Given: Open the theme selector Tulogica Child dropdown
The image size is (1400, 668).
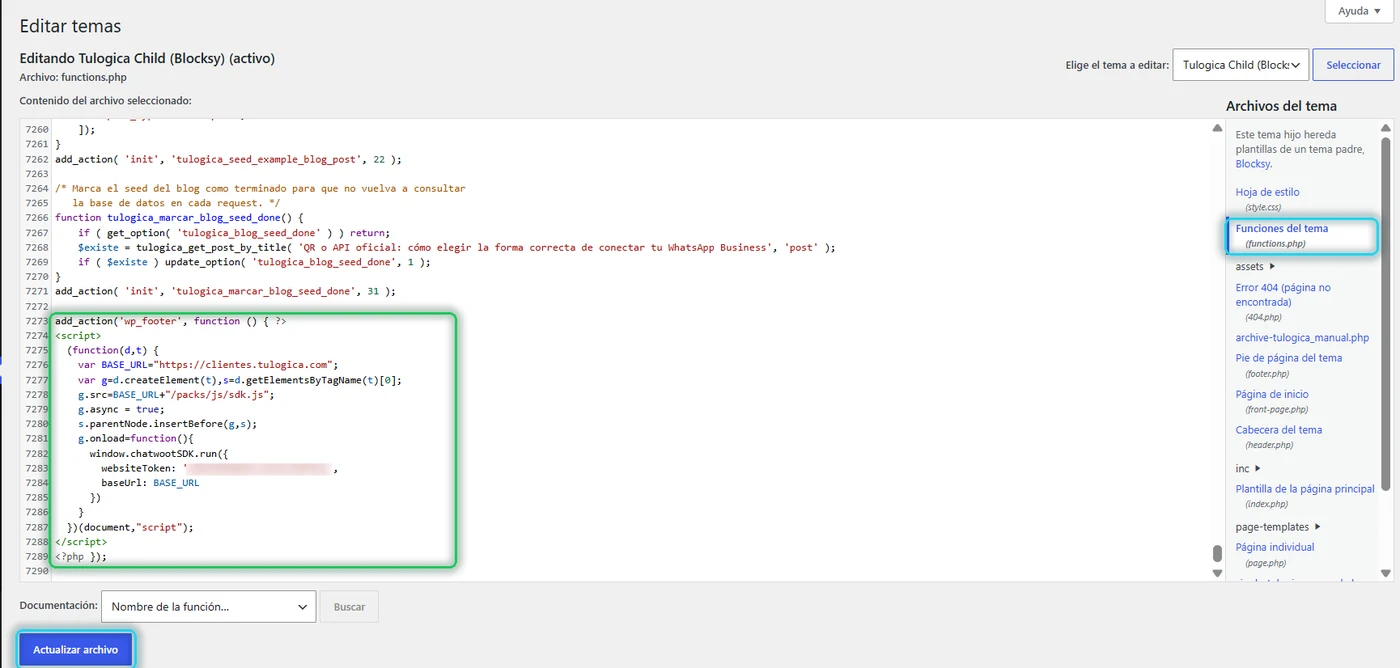Looking at the screenshot, I should 1240,65.
